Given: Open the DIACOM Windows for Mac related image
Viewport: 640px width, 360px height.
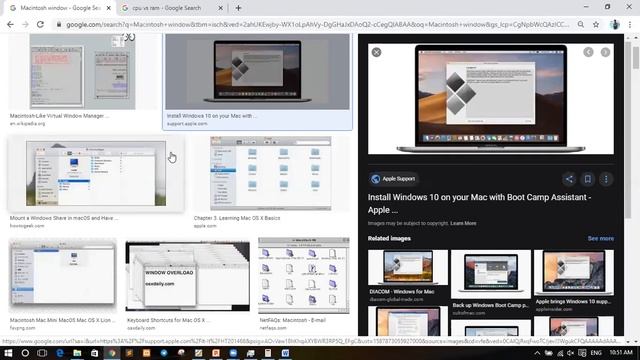Looking at the screenshot, I should (x=407, y=267).
